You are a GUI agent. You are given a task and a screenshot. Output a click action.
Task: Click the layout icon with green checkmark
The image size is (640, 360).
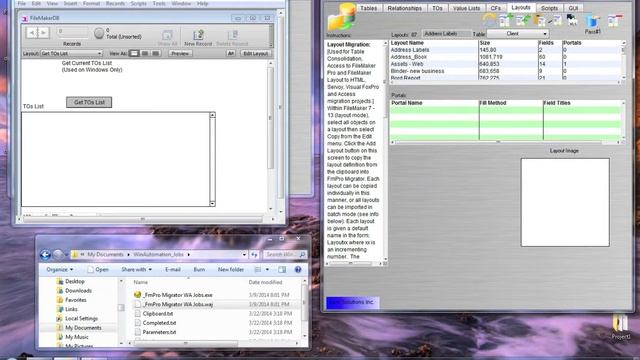point(523,20)
